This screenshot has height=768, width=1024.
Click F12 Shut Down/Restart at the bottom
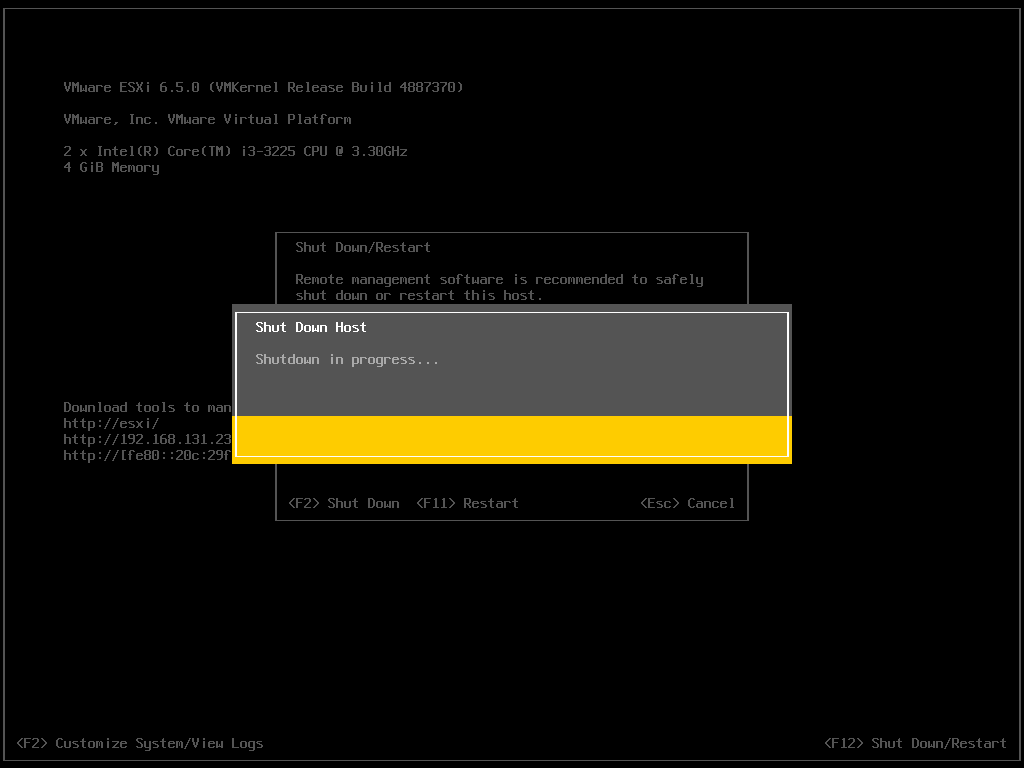pos(915,743)
